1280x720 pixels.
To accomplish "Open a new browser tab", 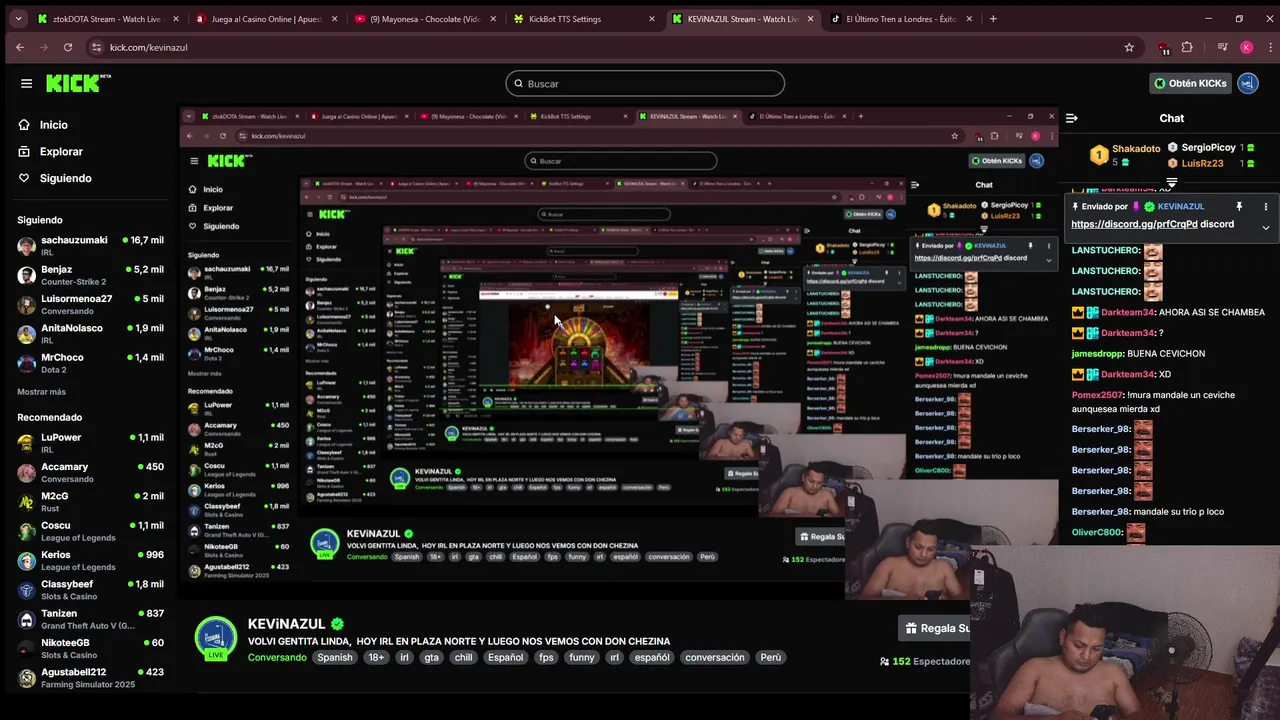I will click(993, 19).
